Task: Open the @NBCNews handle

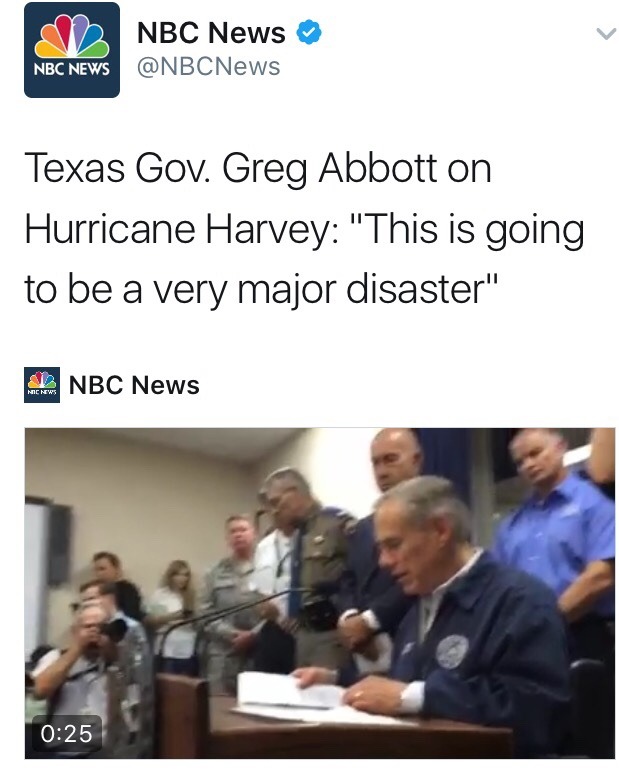Action: click(209, 66)
